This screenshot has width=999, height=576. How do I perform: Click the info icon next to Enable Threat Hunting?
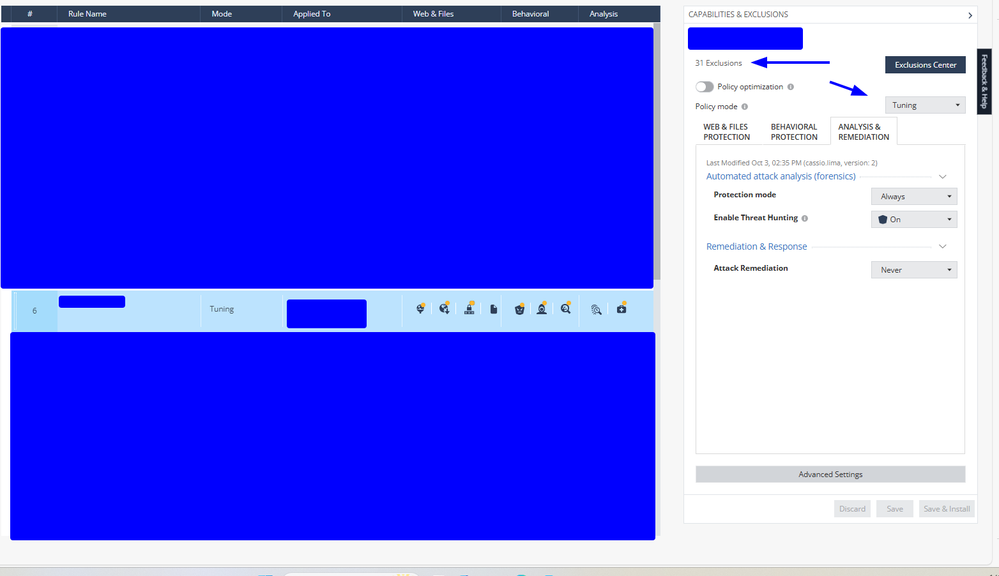(x=805, y=218)
